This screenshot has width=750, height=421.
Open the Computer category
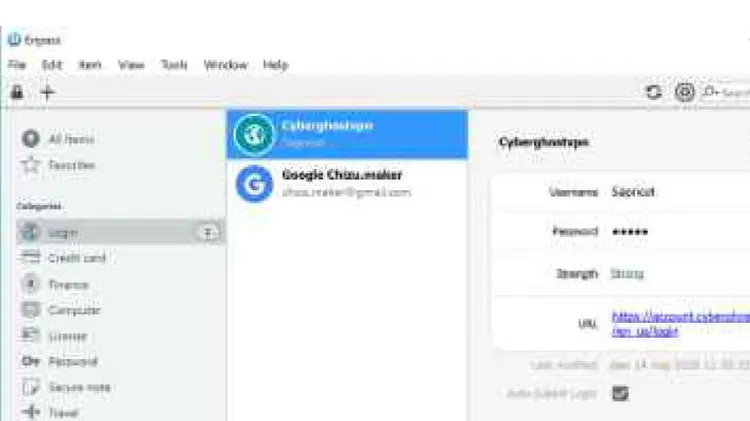61,310
